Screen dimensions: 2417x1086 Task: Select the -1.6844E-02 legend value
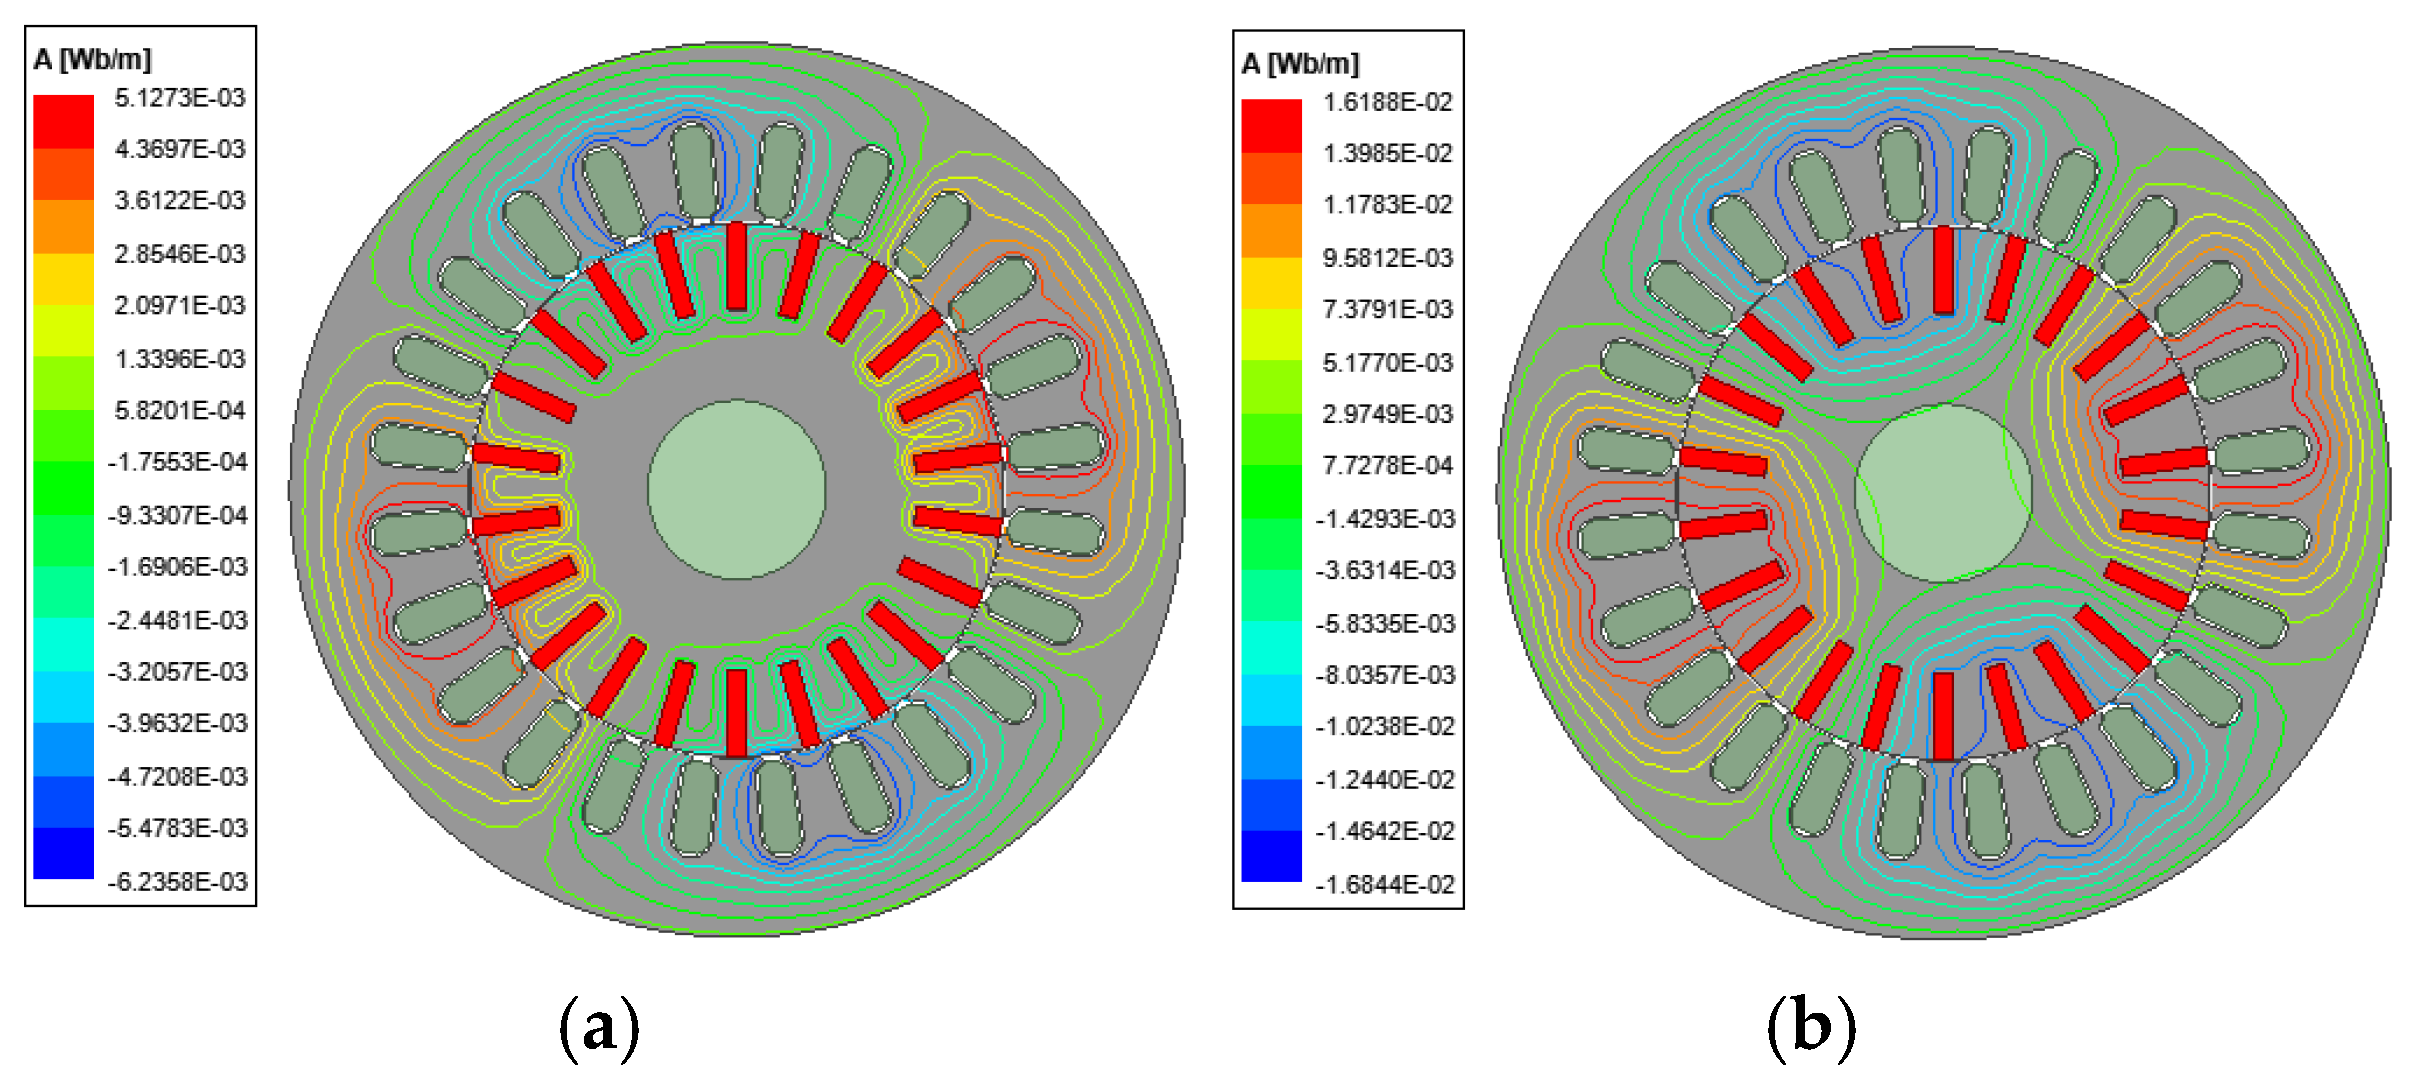click(x=1385, y=884)
